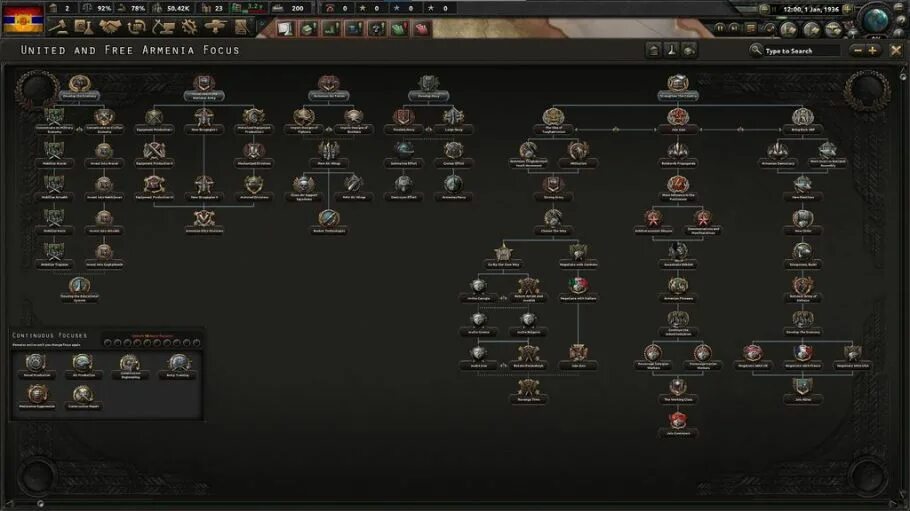Click the globe map mode button
The image size is (910, 511).
tap(876, 20)
